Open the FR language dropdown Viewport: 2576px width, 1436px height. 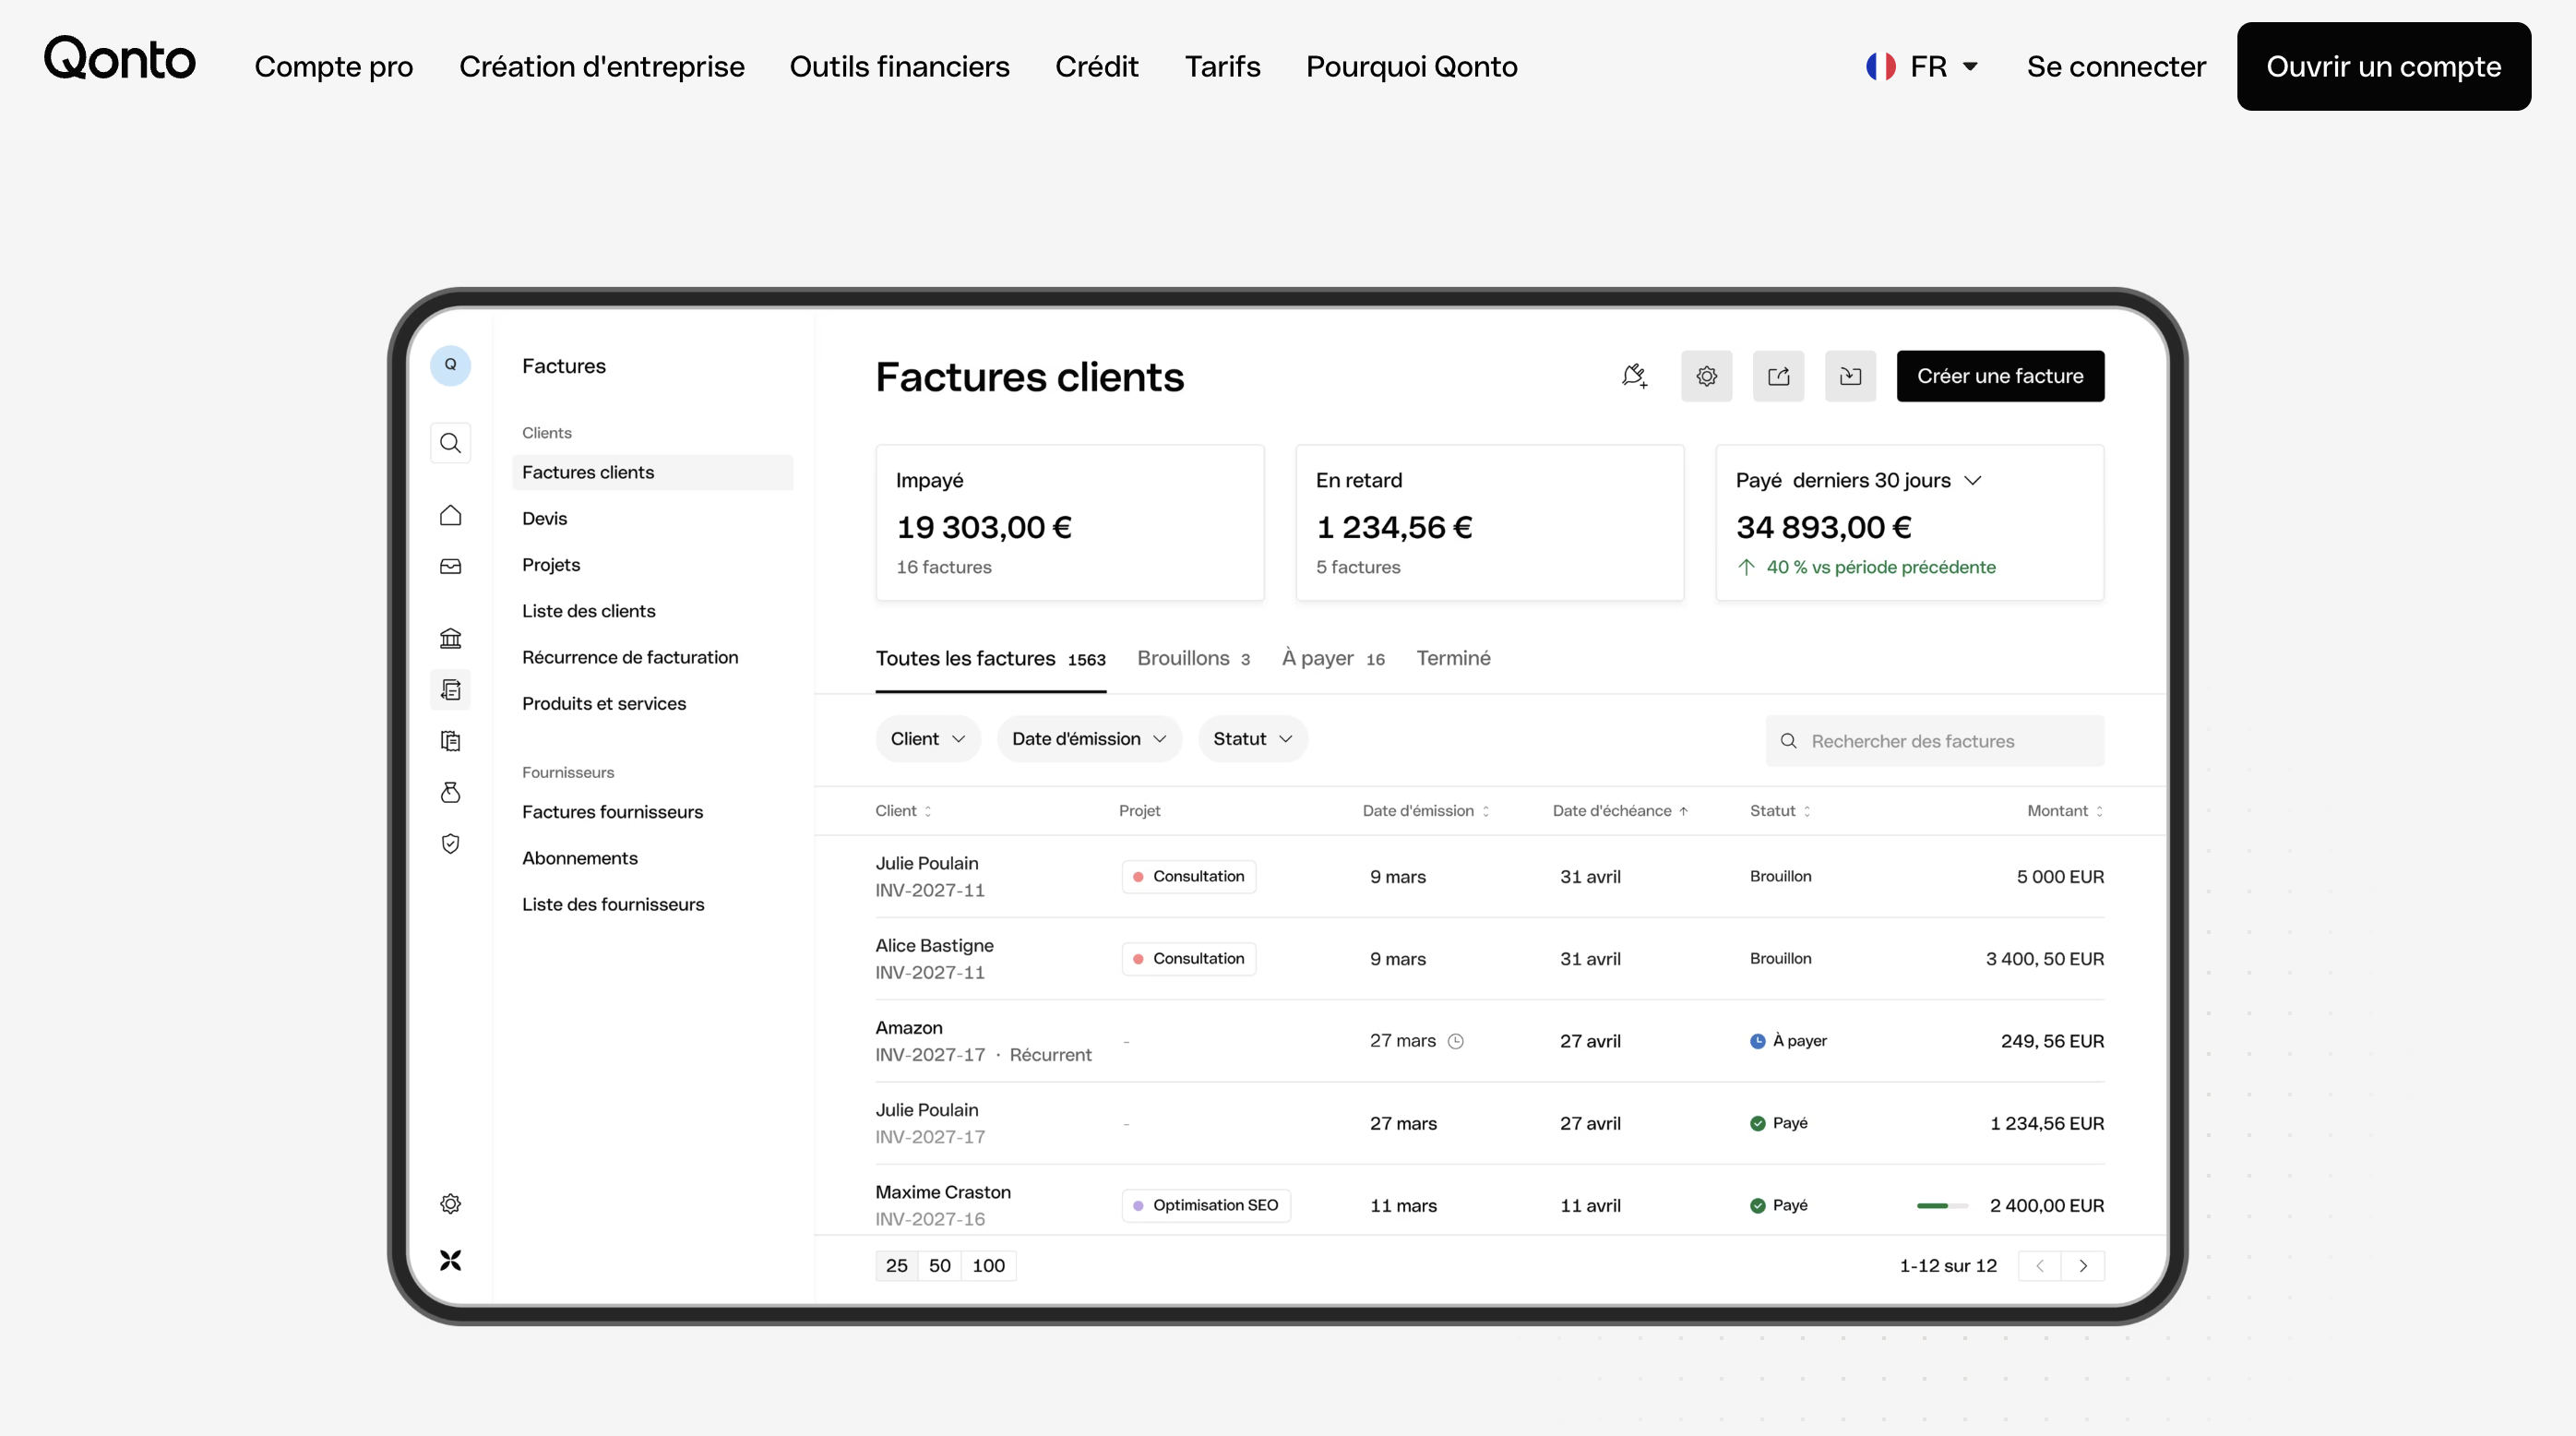pyautogui.click(x=1922, y=66)
